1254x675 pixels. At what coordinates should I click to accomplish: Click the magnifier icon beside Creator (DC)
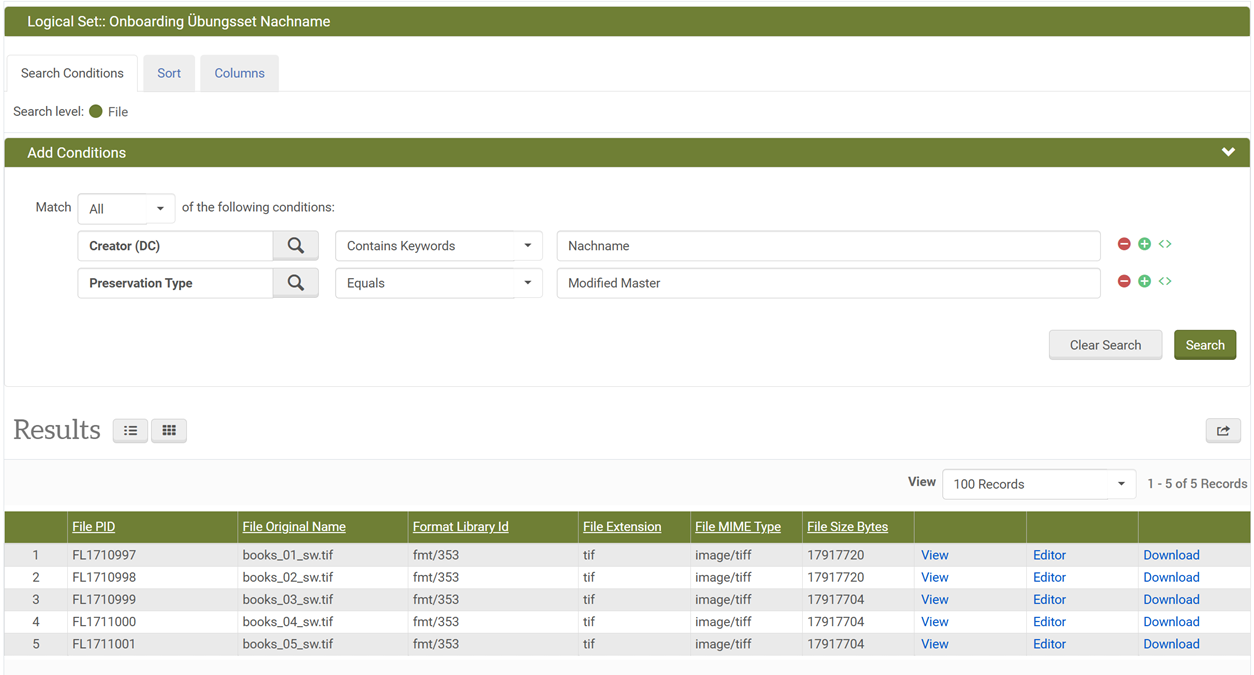[296, 246]
